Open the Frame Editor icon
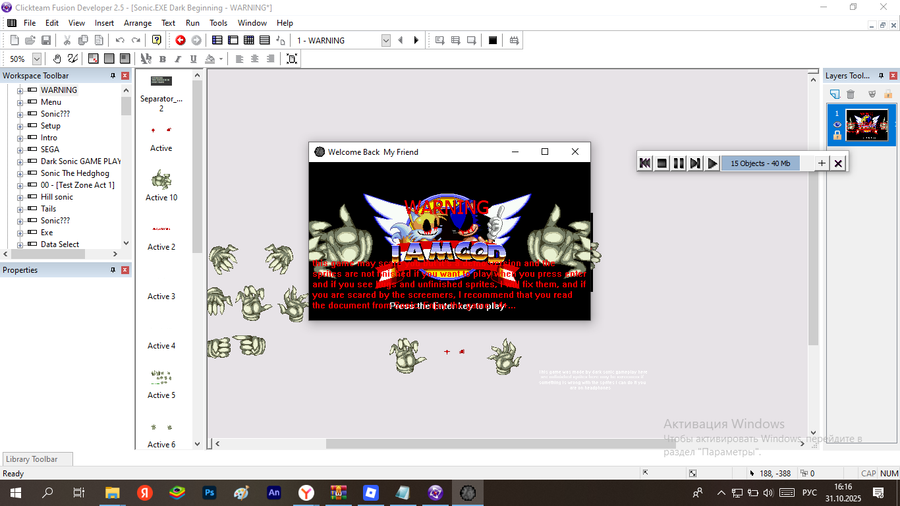Viewport: 900px width, 506px height. tap(233, 40)
